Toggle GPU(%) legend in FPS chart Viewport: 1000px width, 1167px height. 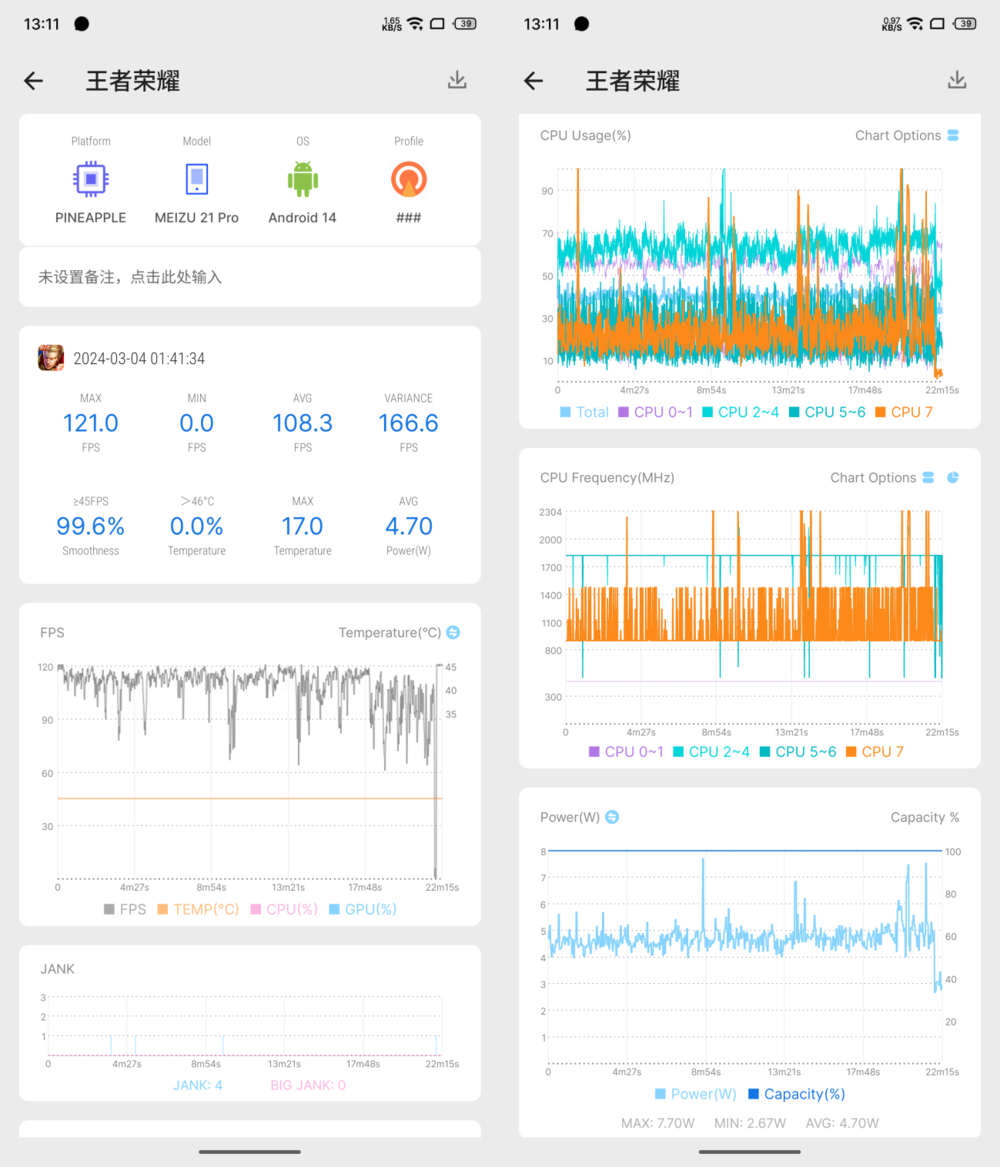(x=362, y=909)
